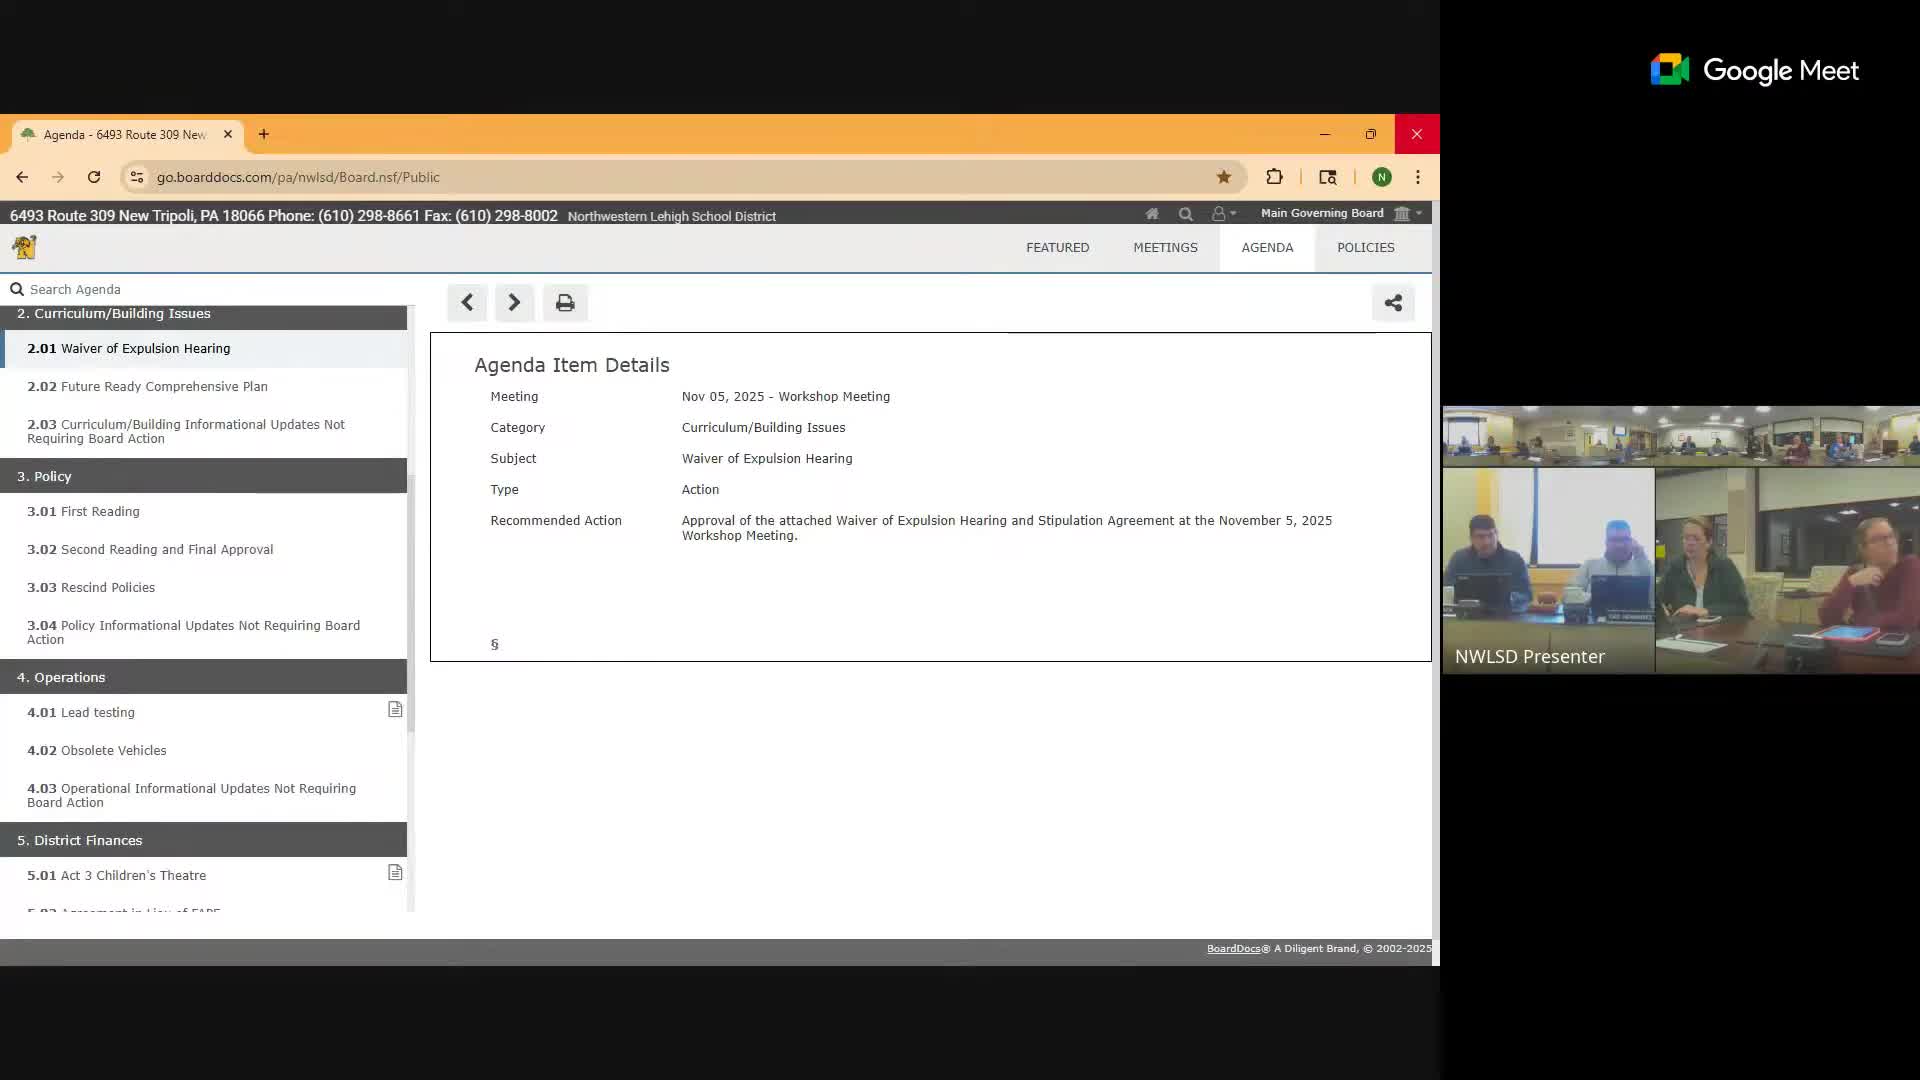Image resolution: width=1920 pixels, height=1080 pixels.
Task: Click the agenda list vertical scrollbar
Action: coord(411,600)
